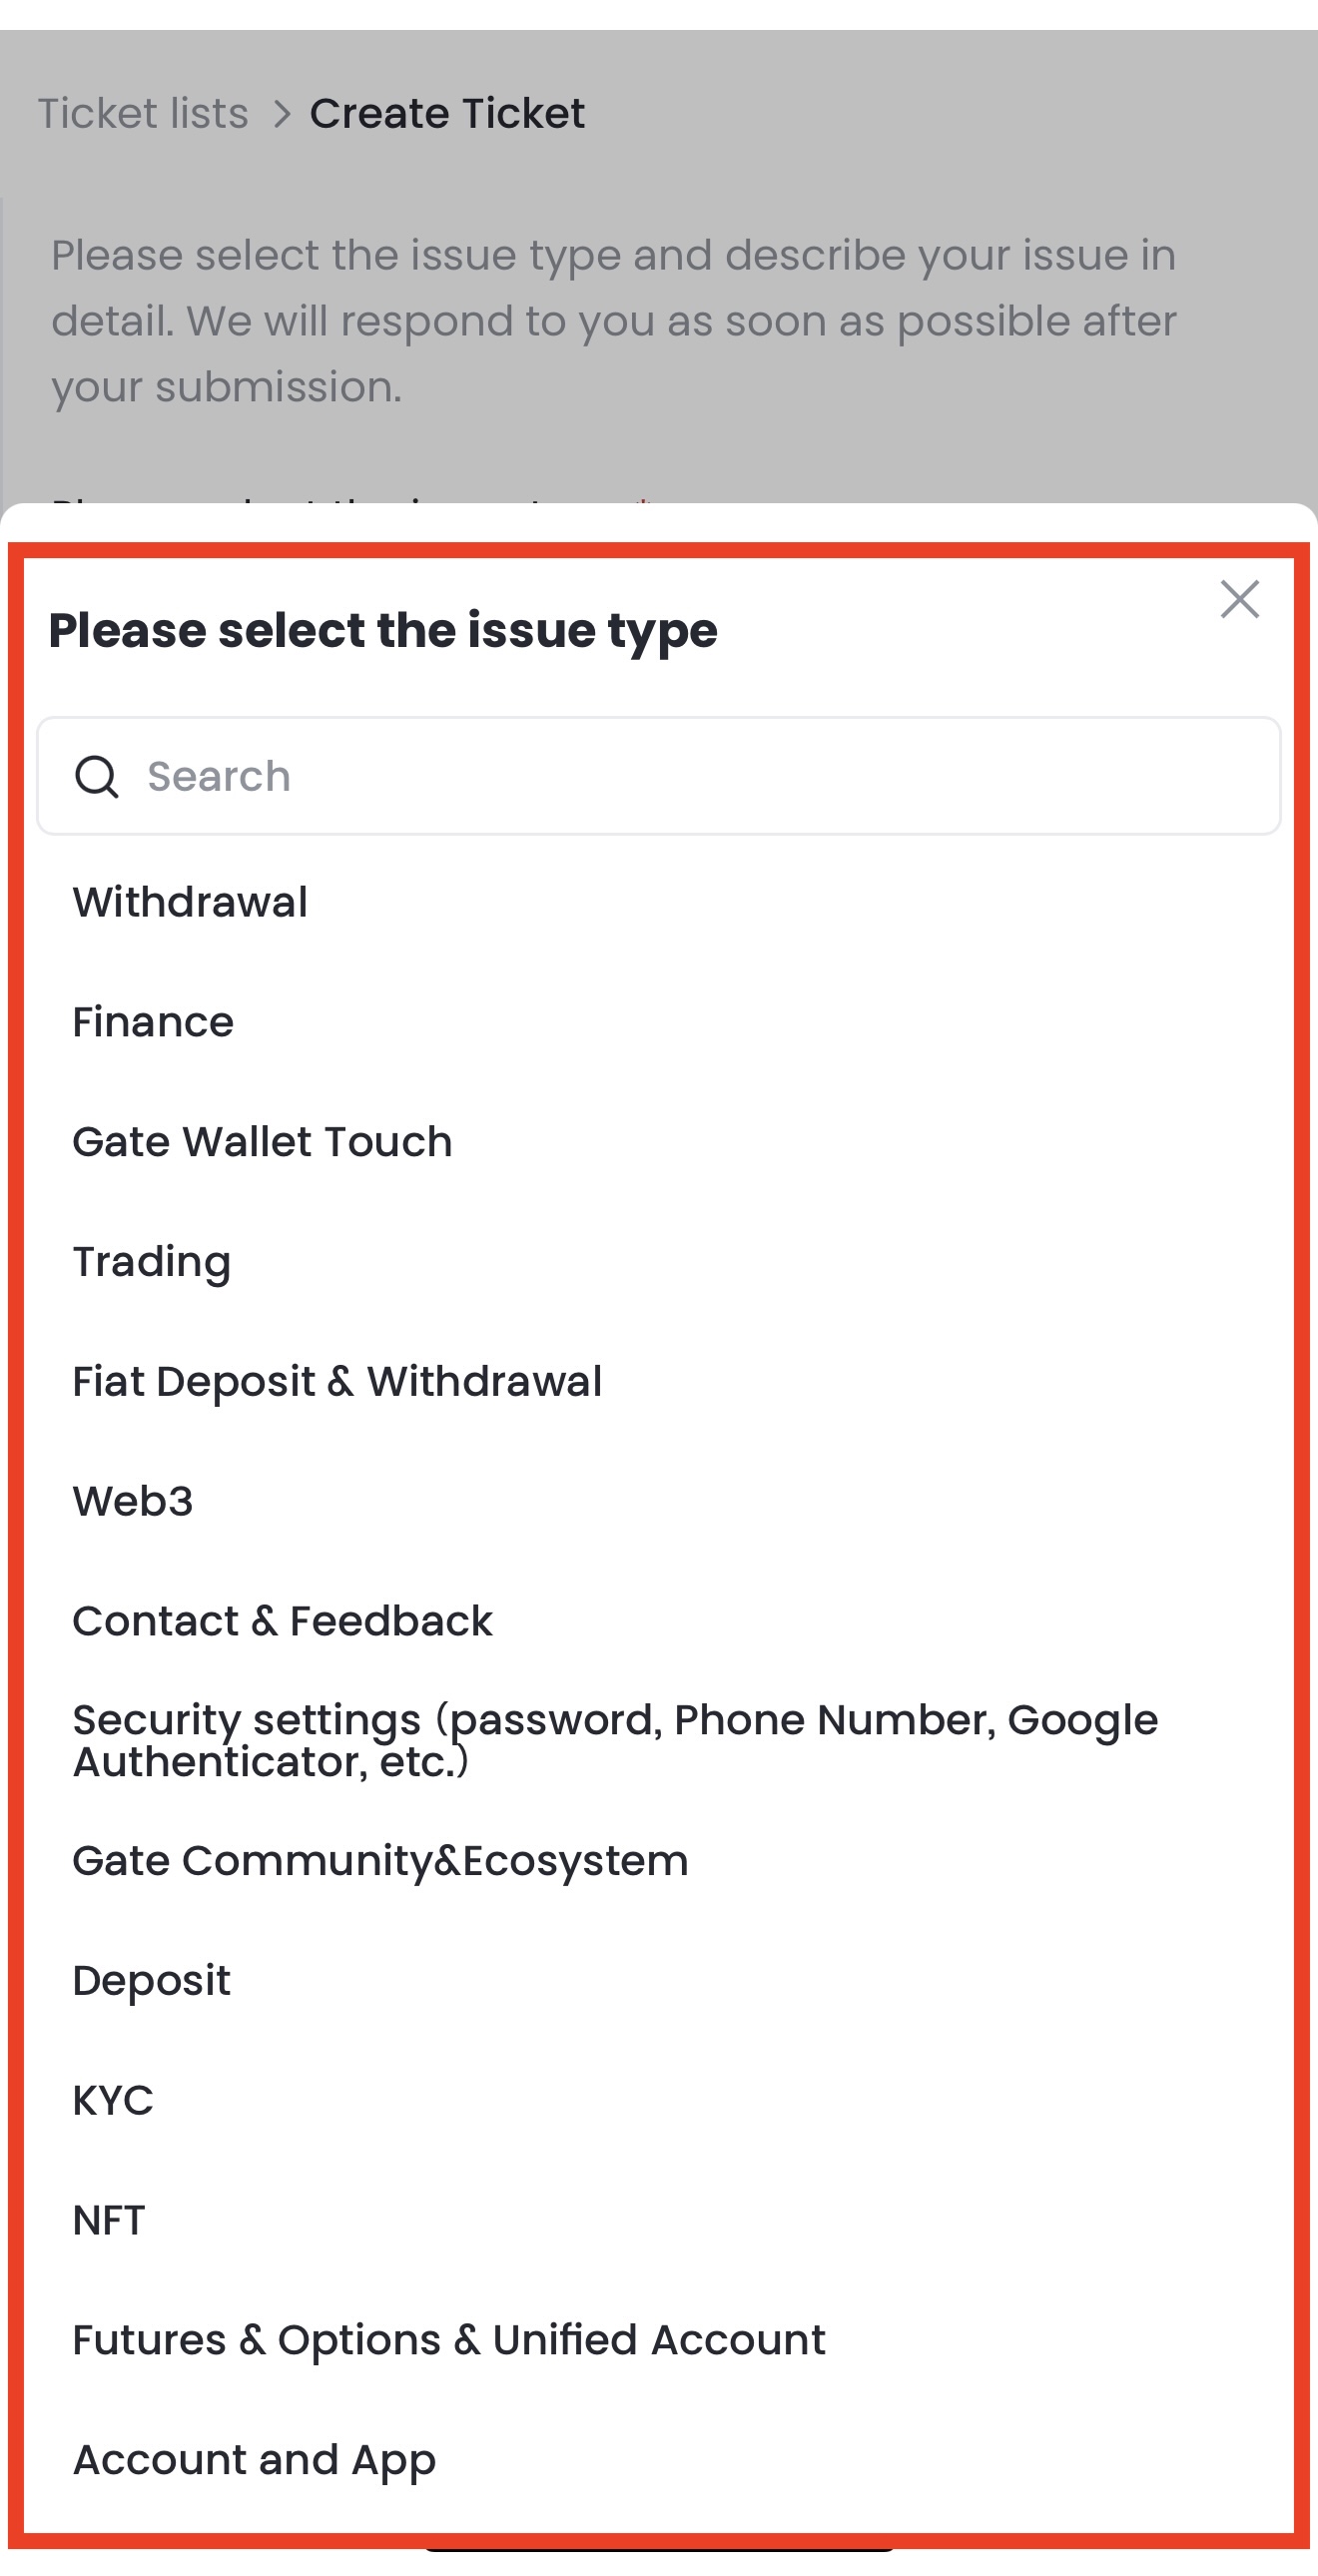Go back to Ticket lists
Image resolution: width=1318 pixels, height=2576 pixels.
[x=143, y=114]
